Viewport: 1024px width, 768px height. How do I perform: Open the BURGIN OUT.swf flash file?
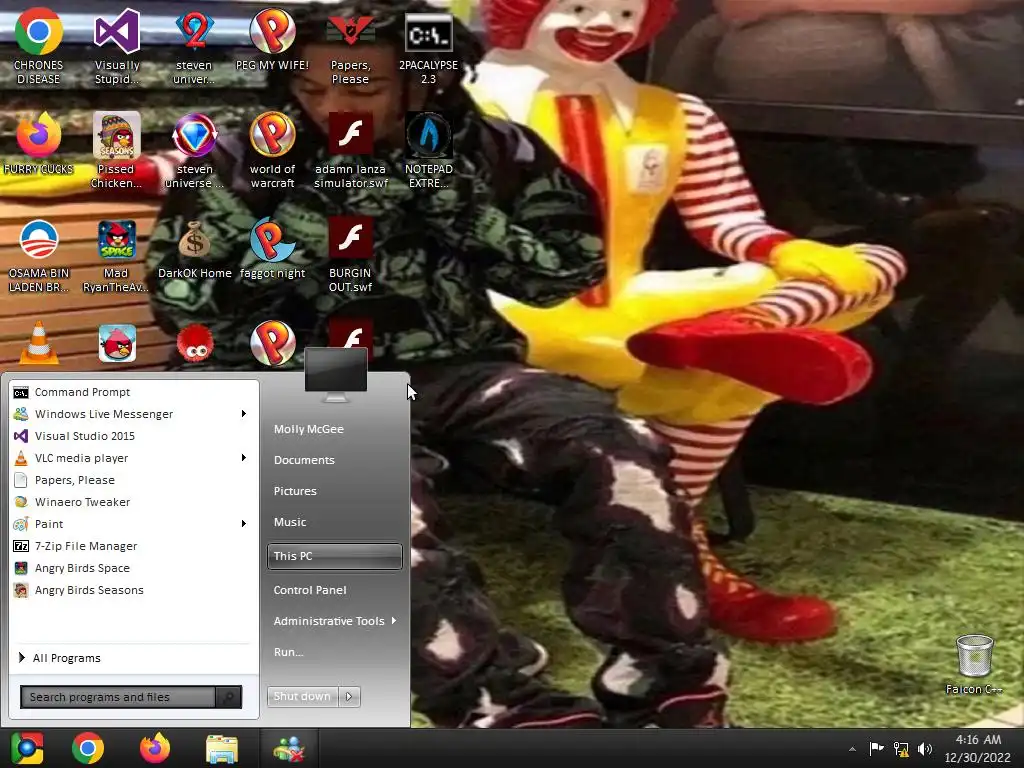(350, 255)
